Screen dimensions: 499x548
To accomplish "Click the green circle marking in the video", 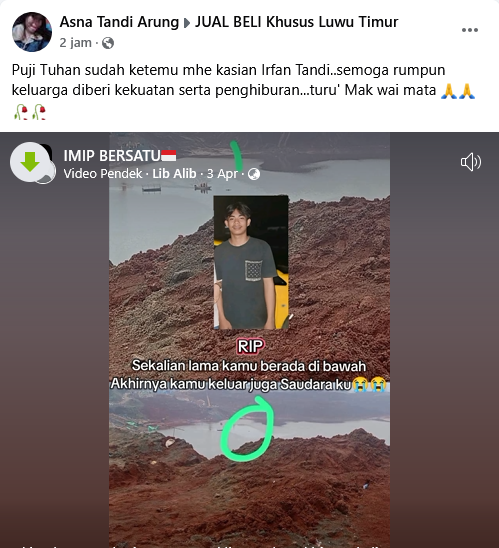I will click(x=247, y=428).
